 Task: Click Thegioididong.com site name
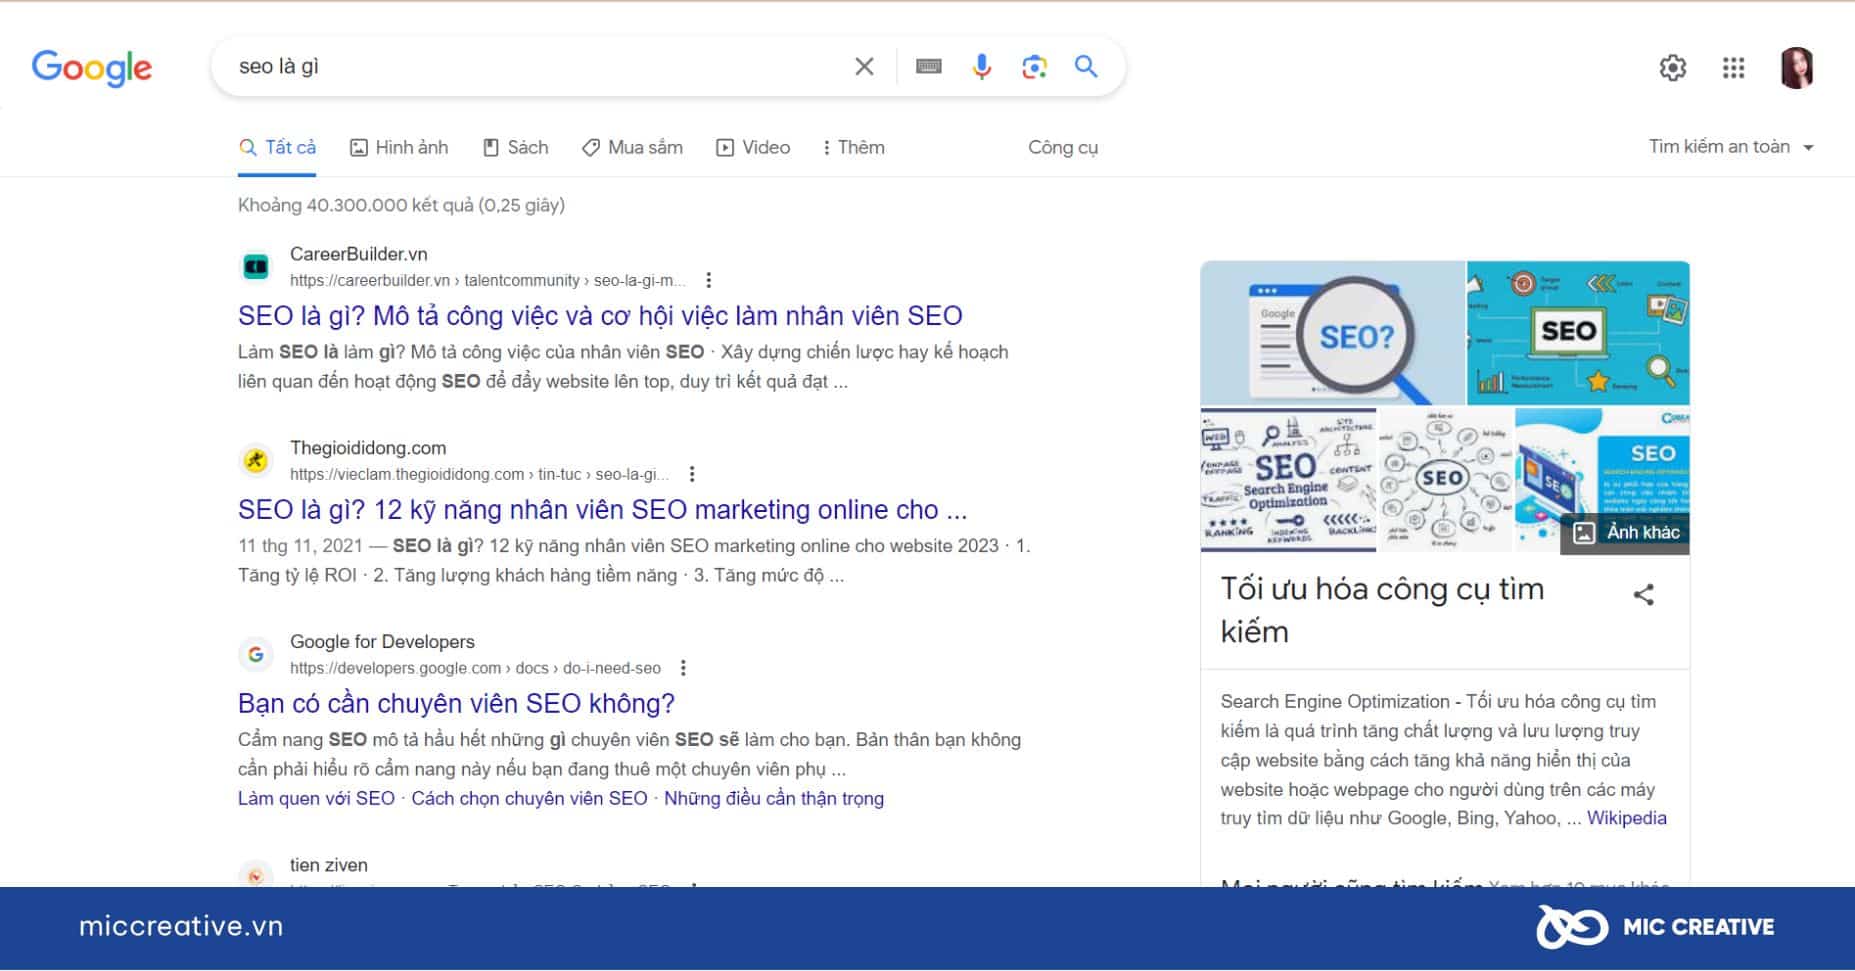(x=368, y=449)
